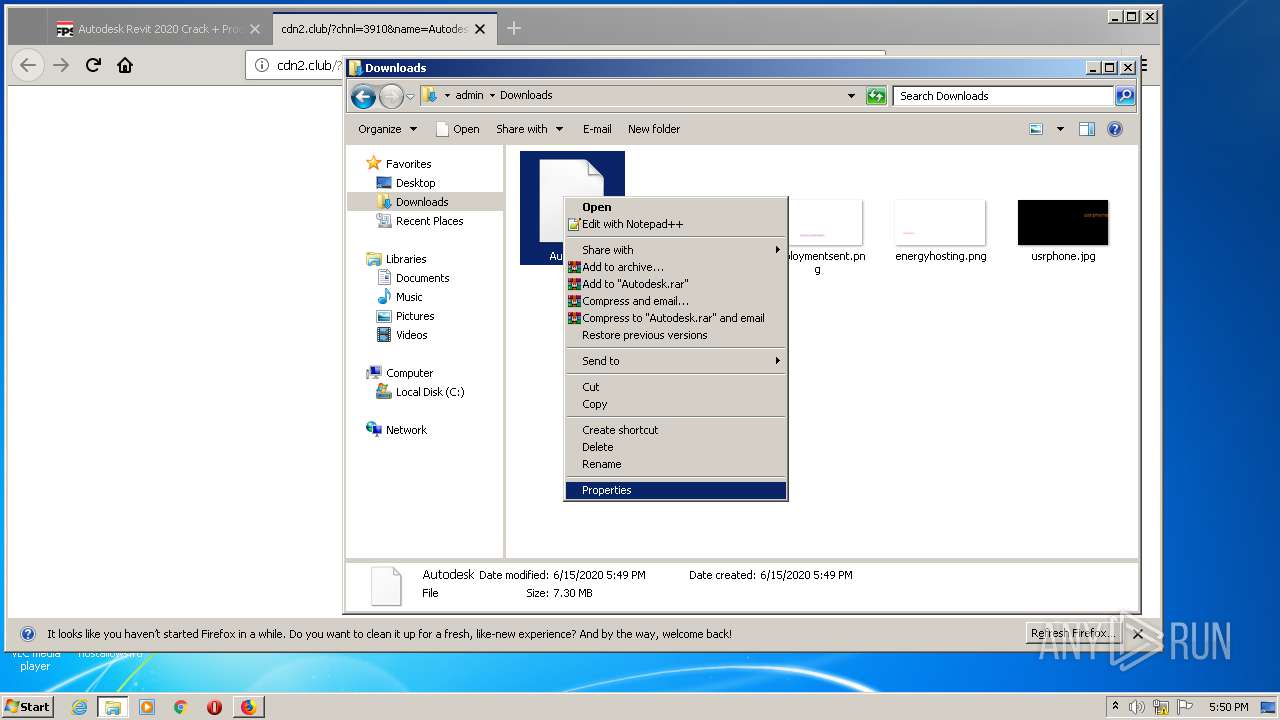This screenshot has height=720, width=1280.
Task: Choose Rename from the context menu
Action: (x=676, y=464)
